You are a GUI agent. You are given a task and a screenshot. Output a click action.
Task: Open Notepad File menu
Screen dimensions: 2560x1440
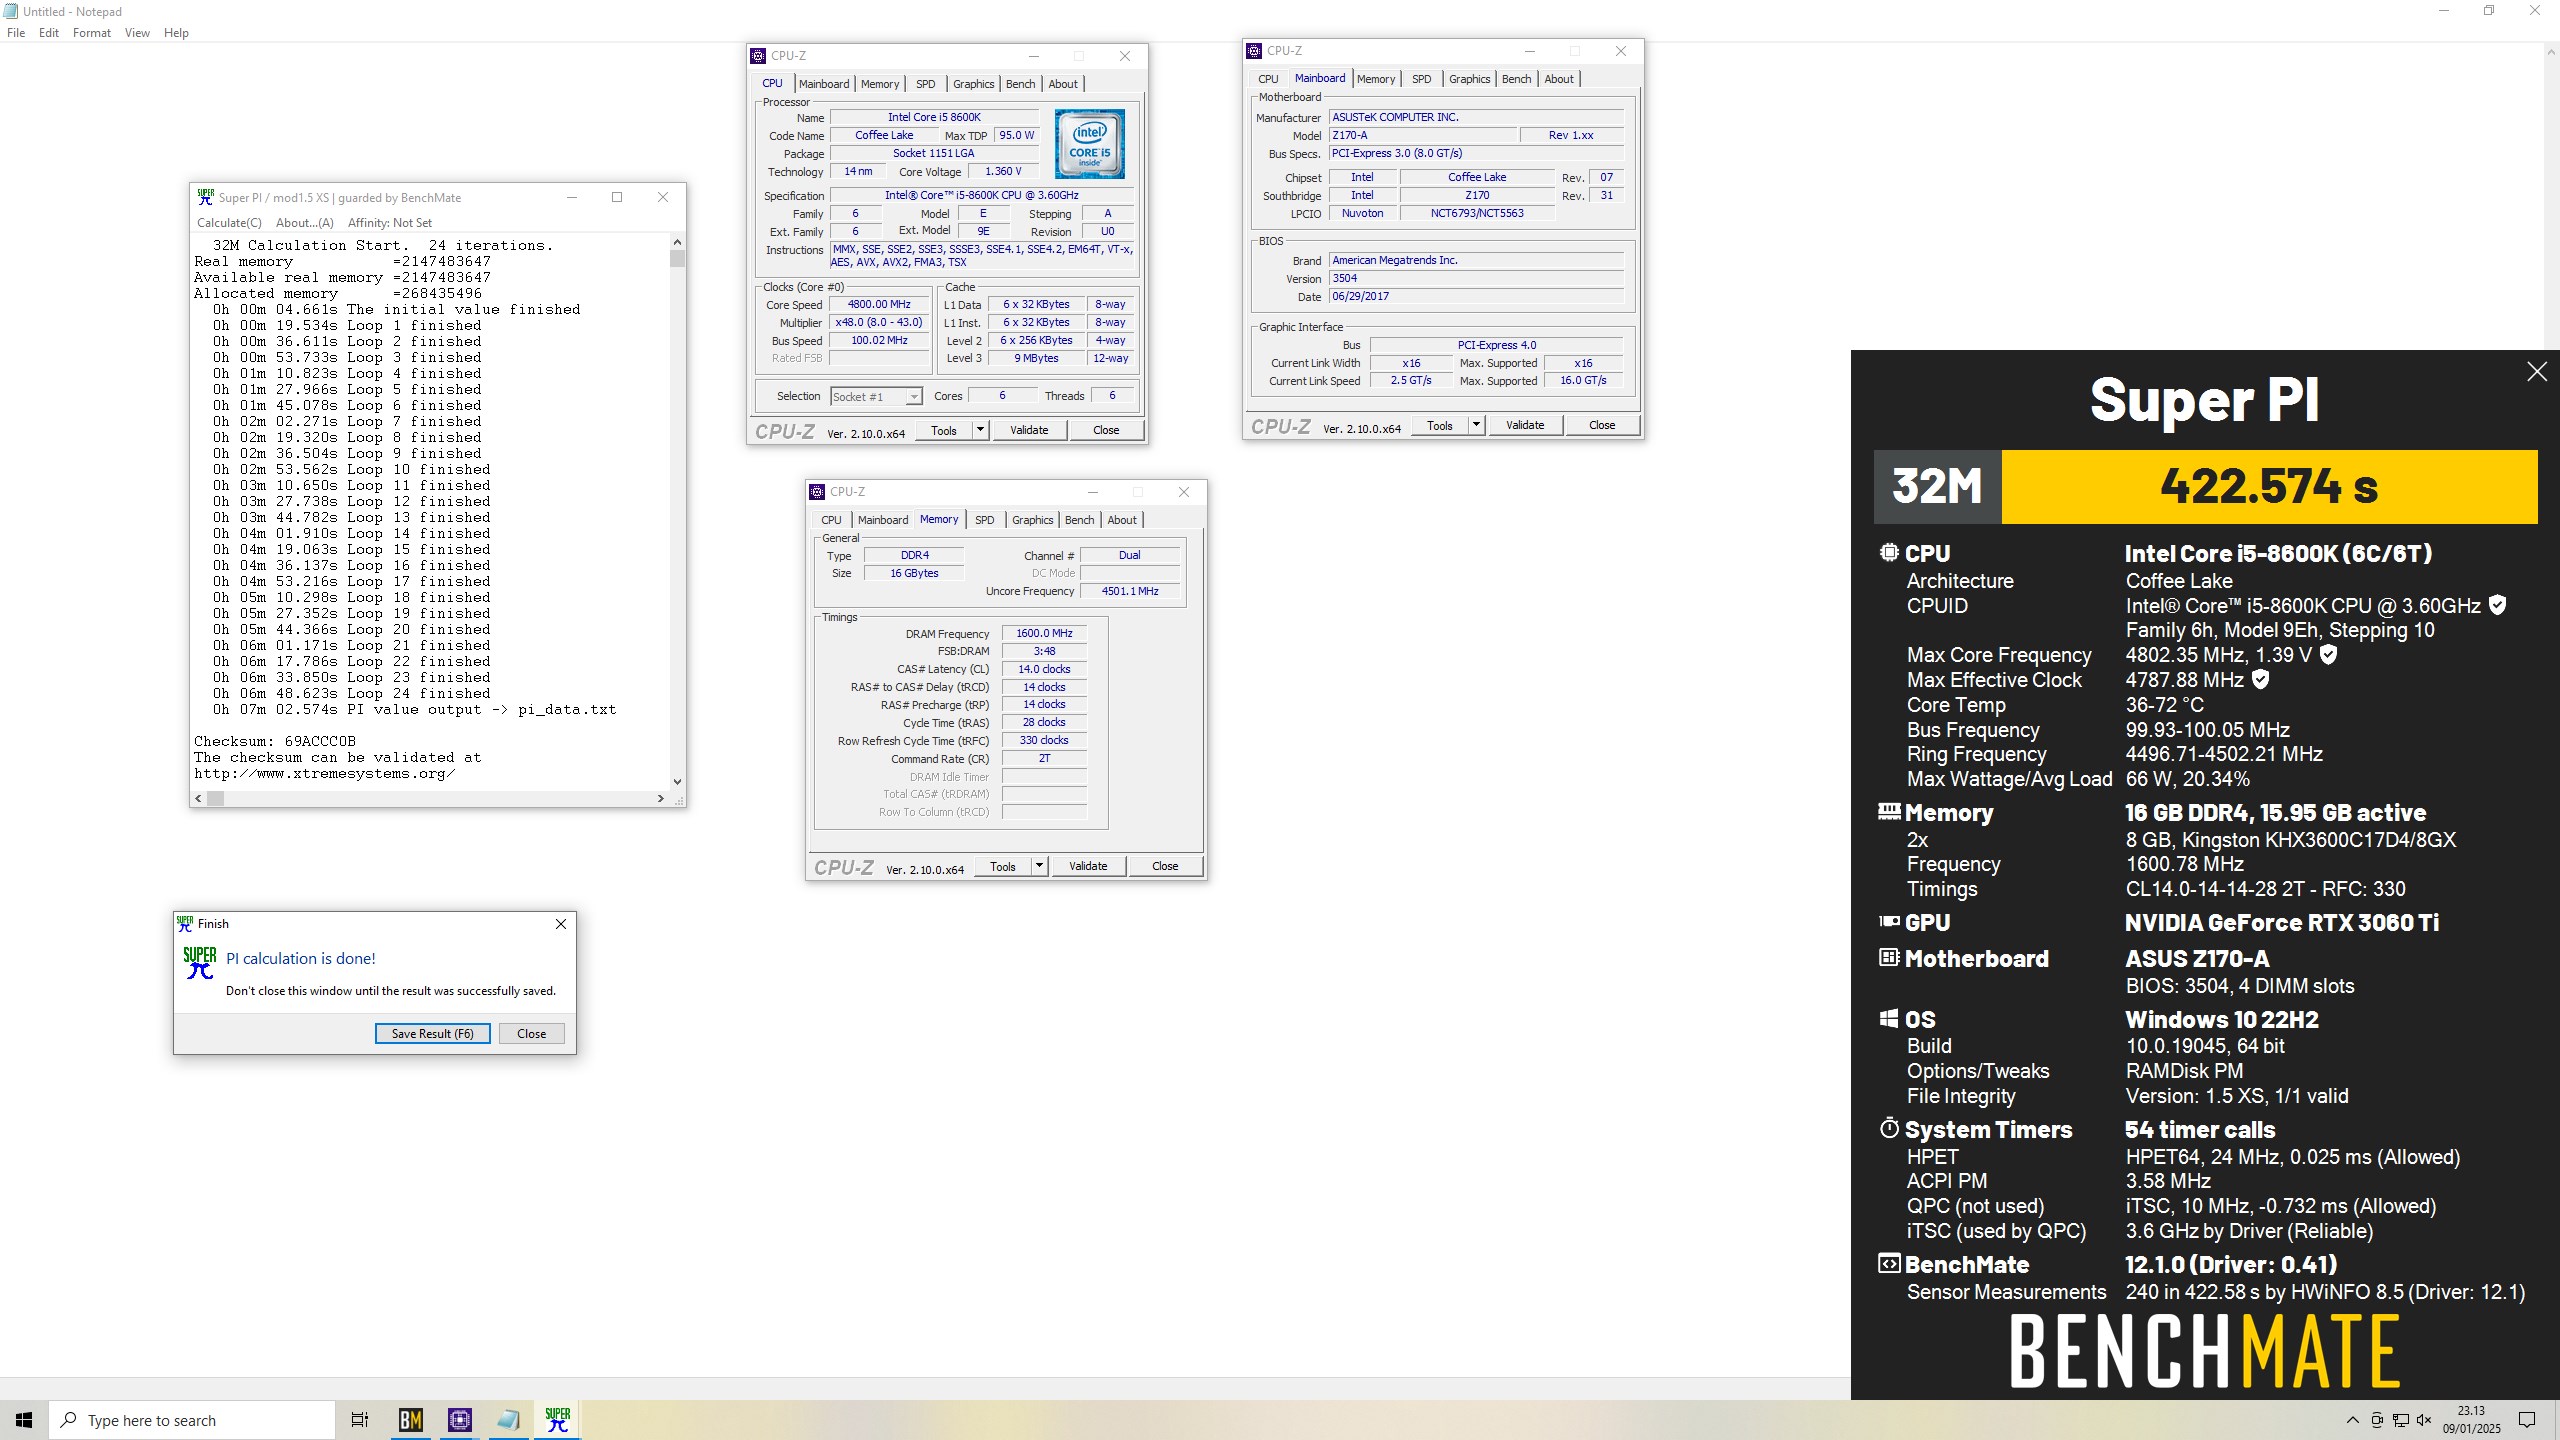(x=16, y=33)
